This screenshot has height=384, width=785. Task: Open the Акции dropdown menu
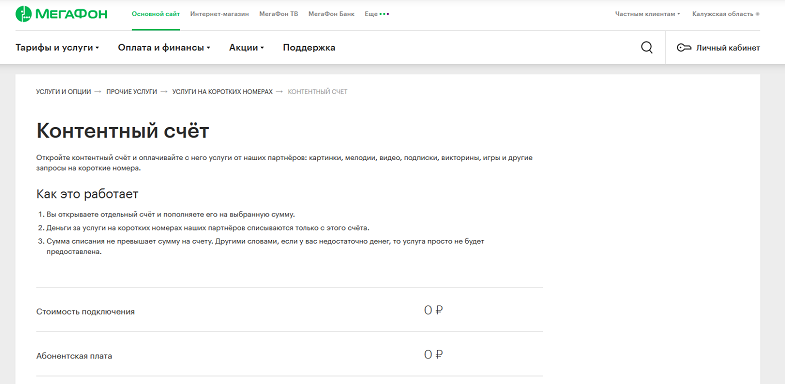pos(246,48)
